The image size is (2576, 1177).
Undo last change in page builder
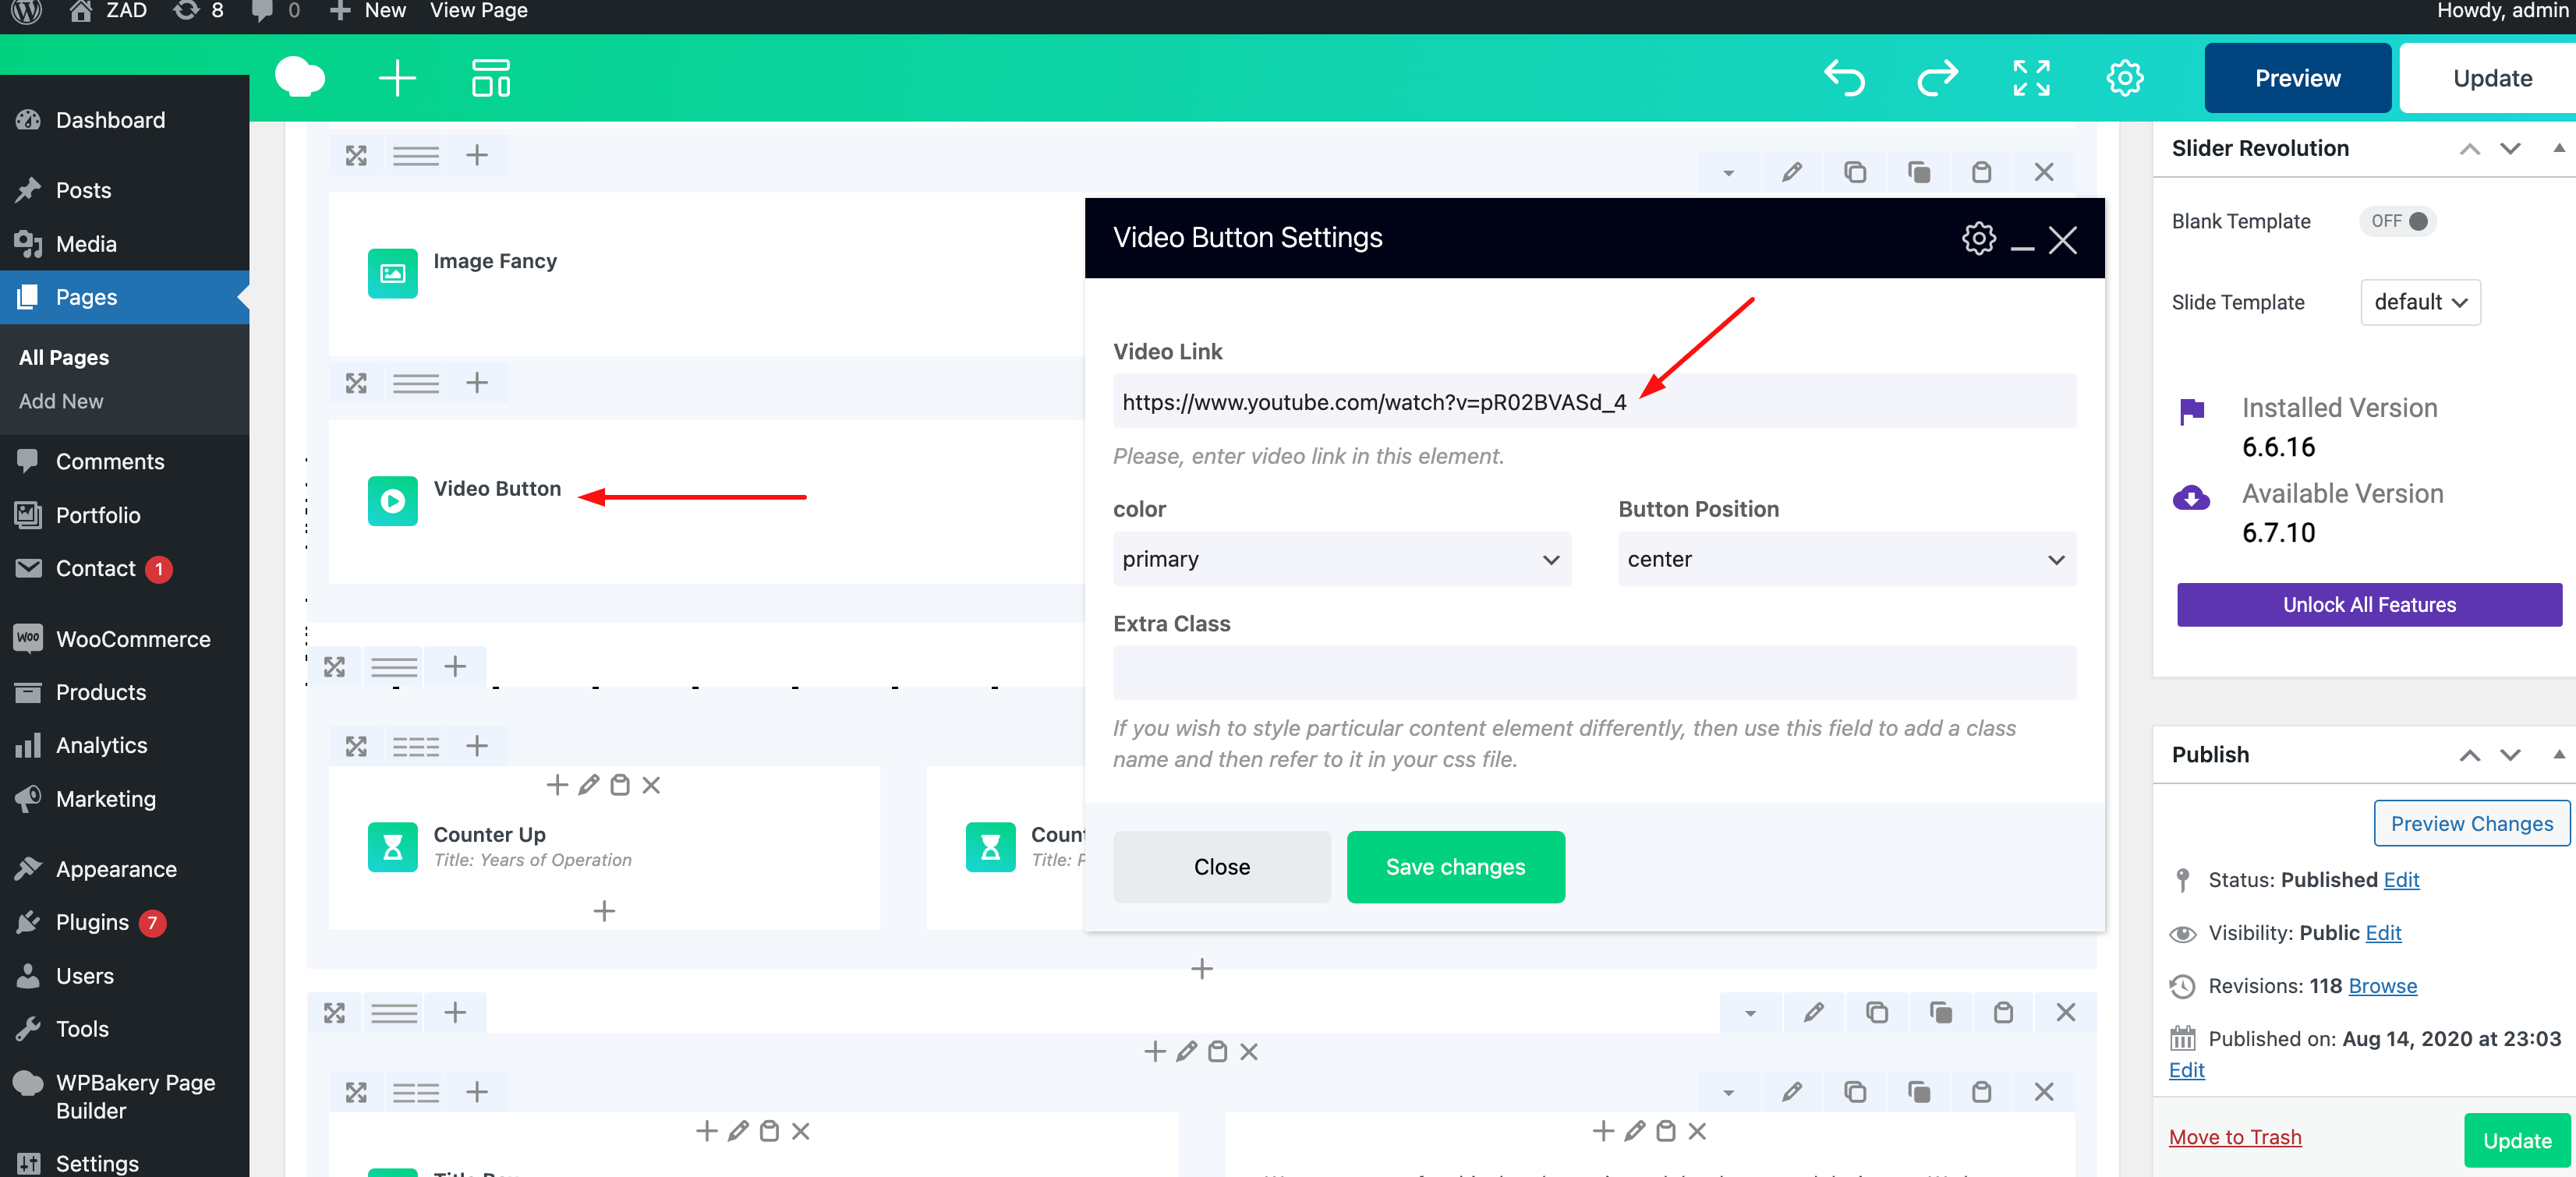pos(1844,78)
